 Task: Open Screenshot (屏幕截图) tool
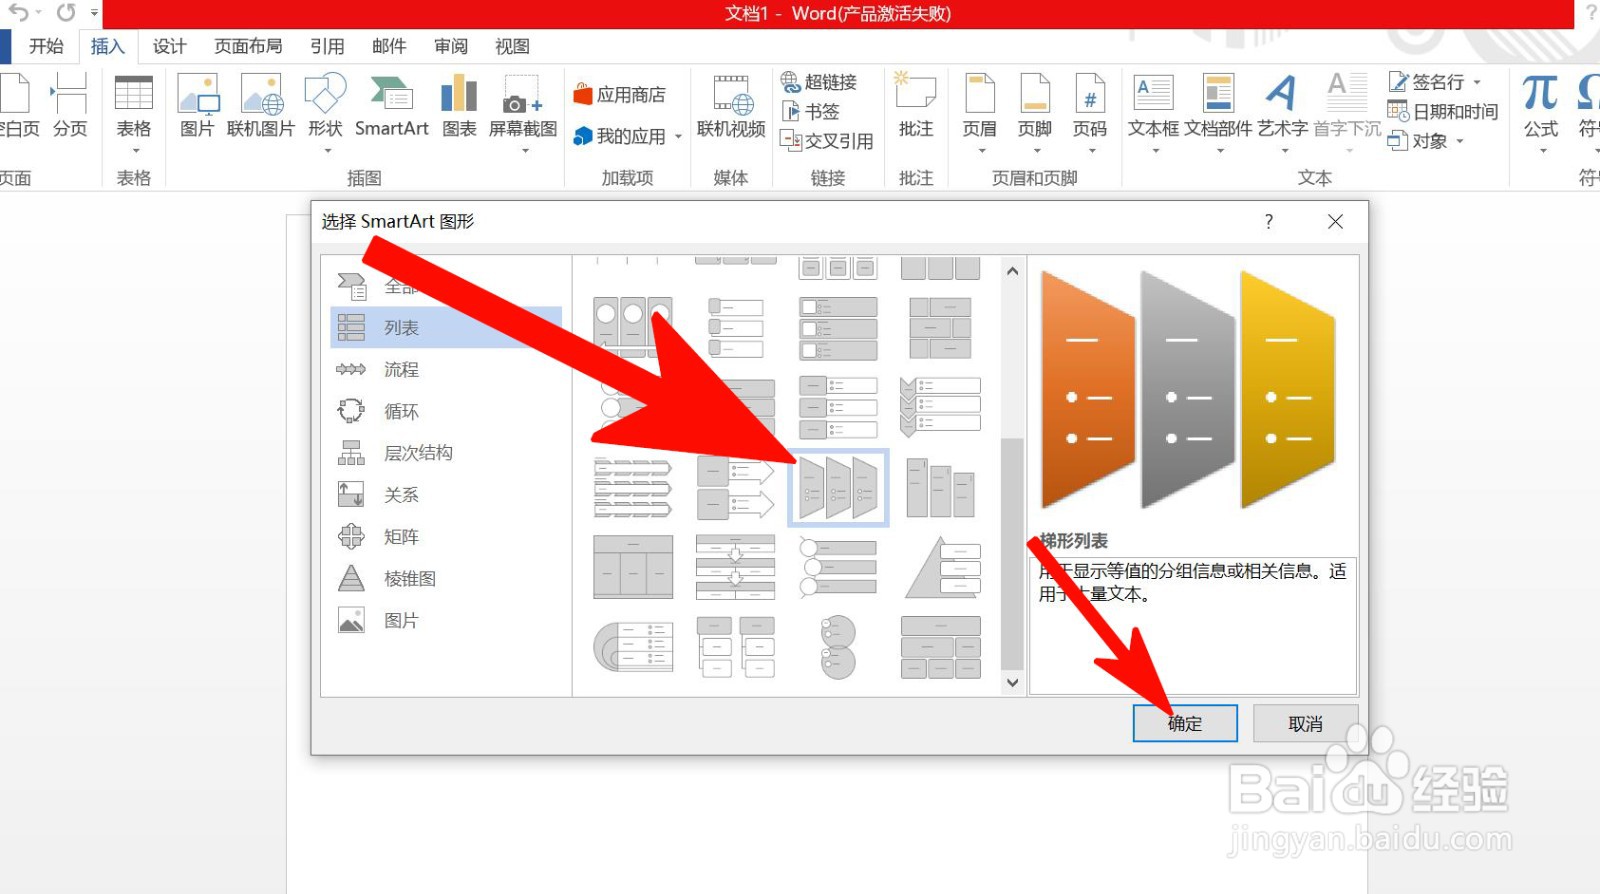pos(523,113)
